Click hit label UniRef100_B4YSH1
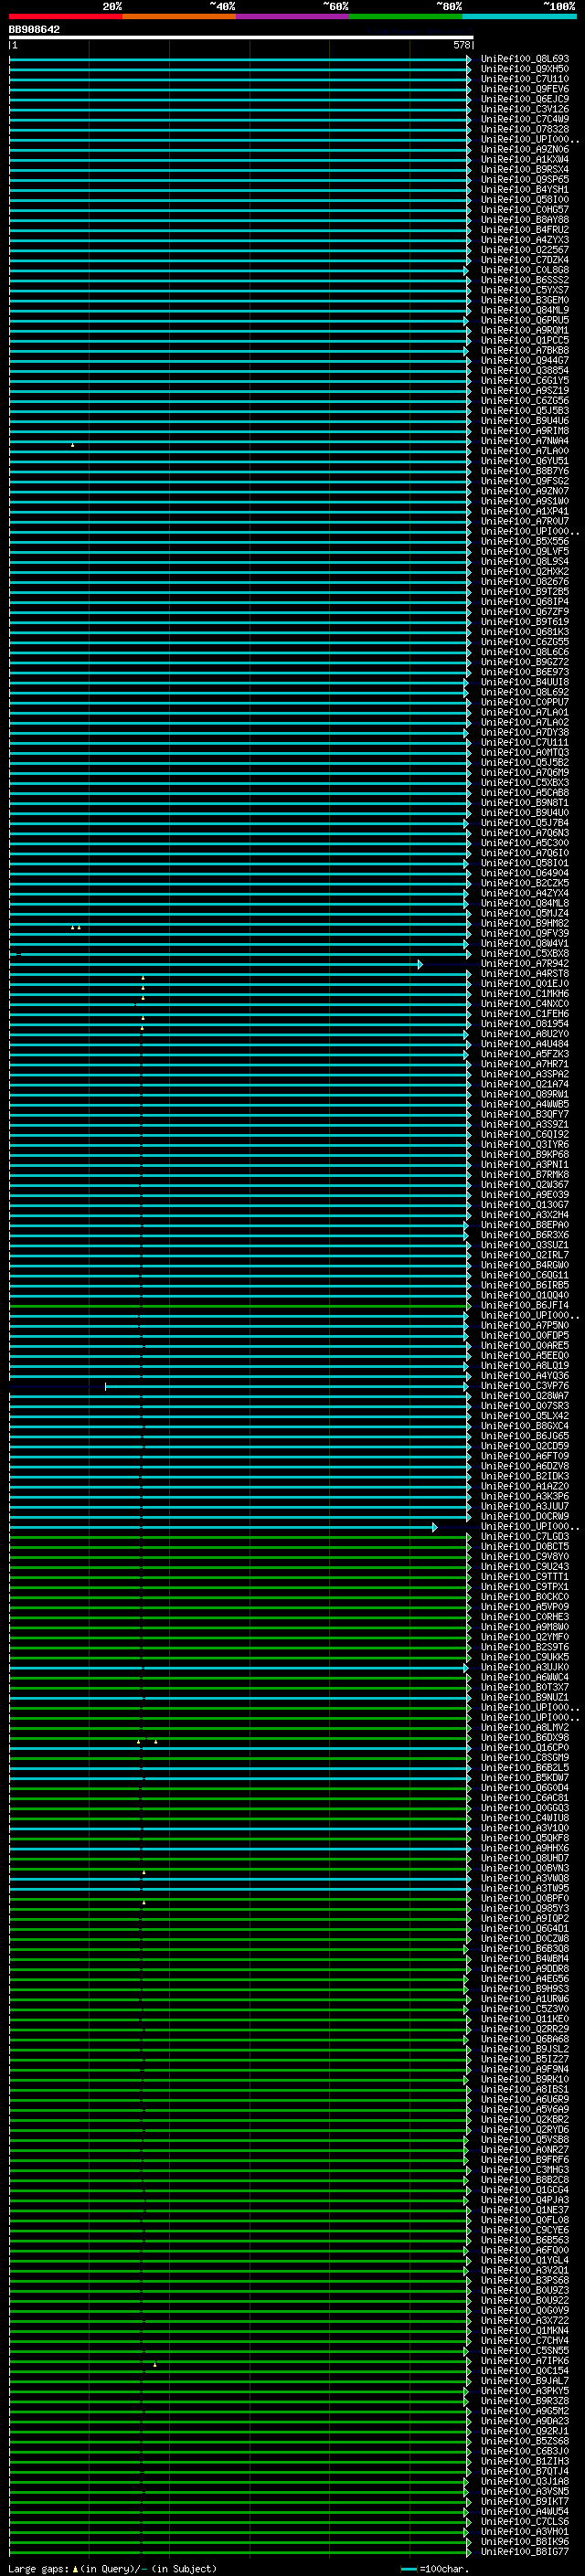 525,189
